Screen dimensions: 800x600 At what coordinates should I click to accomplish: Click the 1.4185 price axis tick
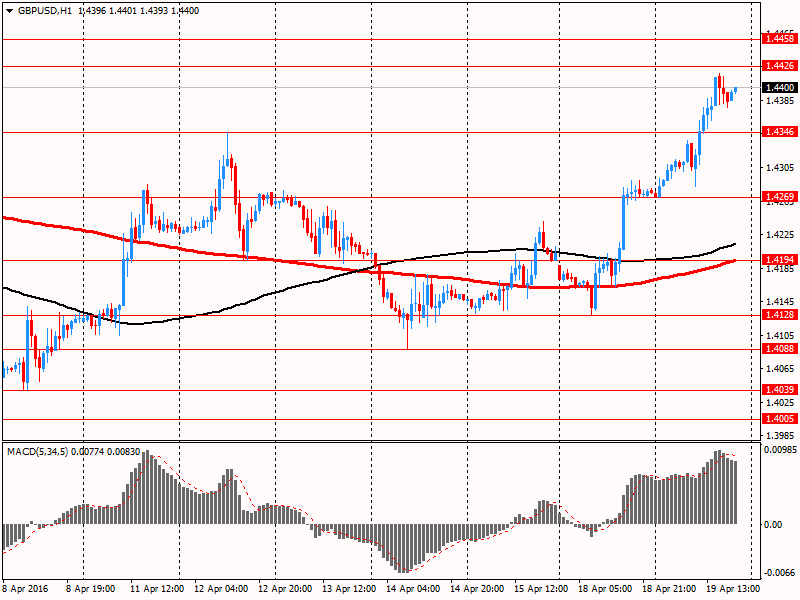pos(780,268)
